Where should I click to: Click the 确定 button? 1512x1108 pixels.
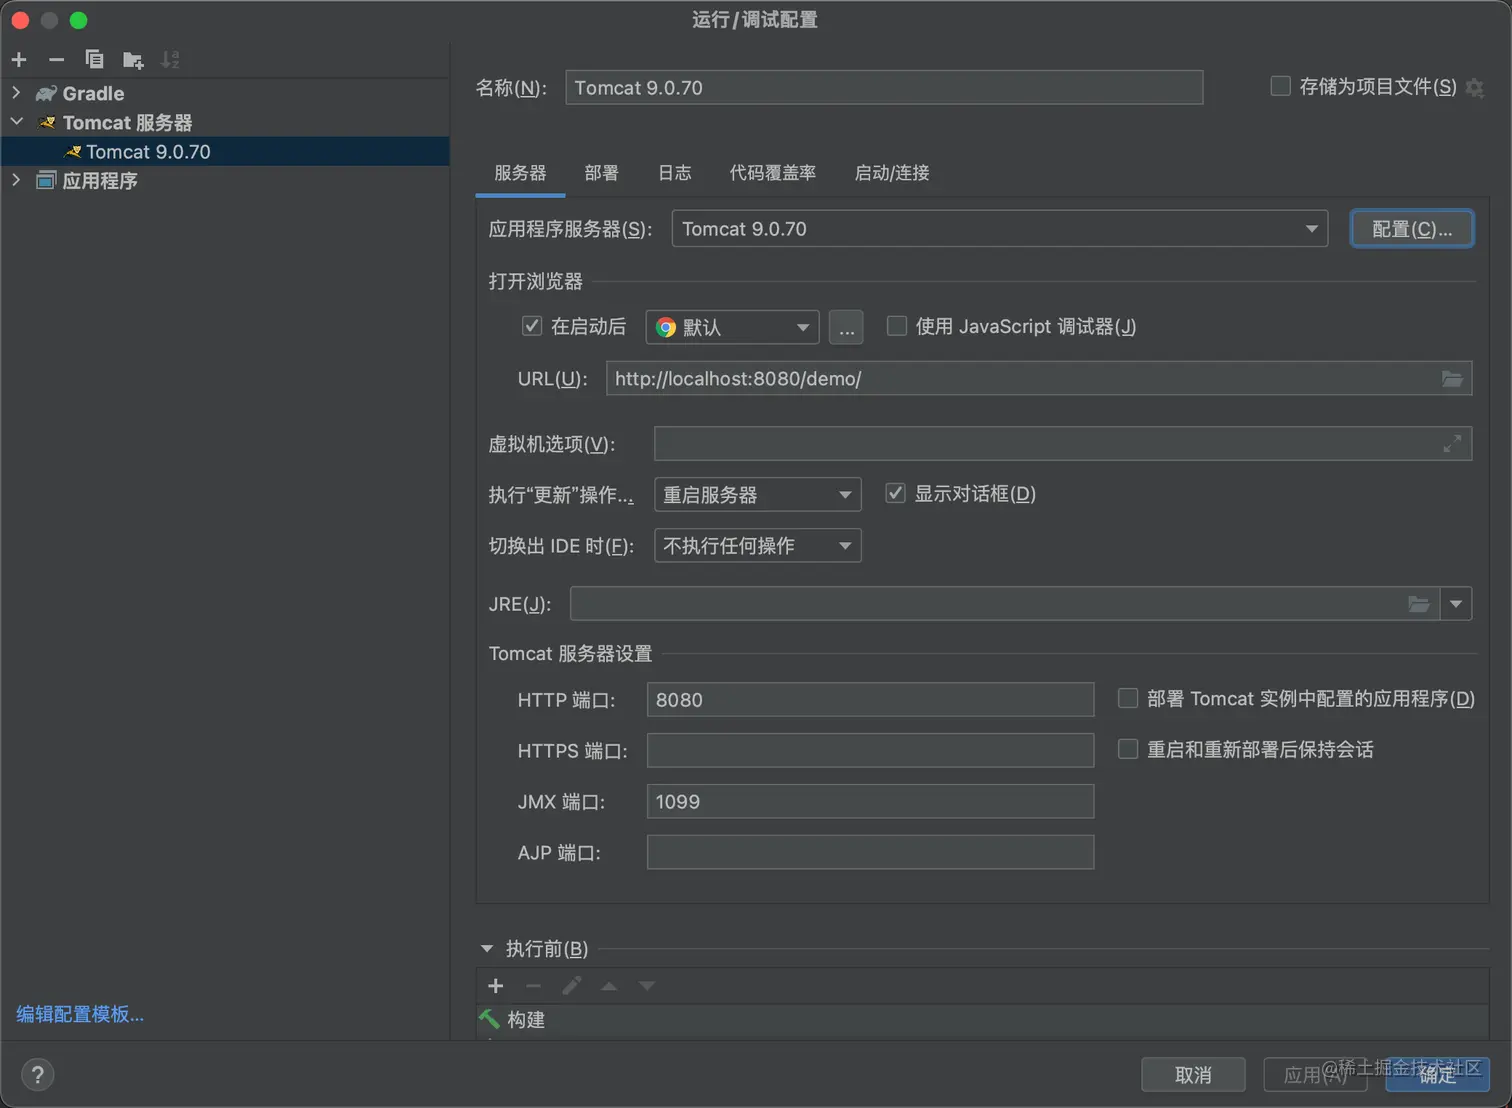tap(1437, 1075)
